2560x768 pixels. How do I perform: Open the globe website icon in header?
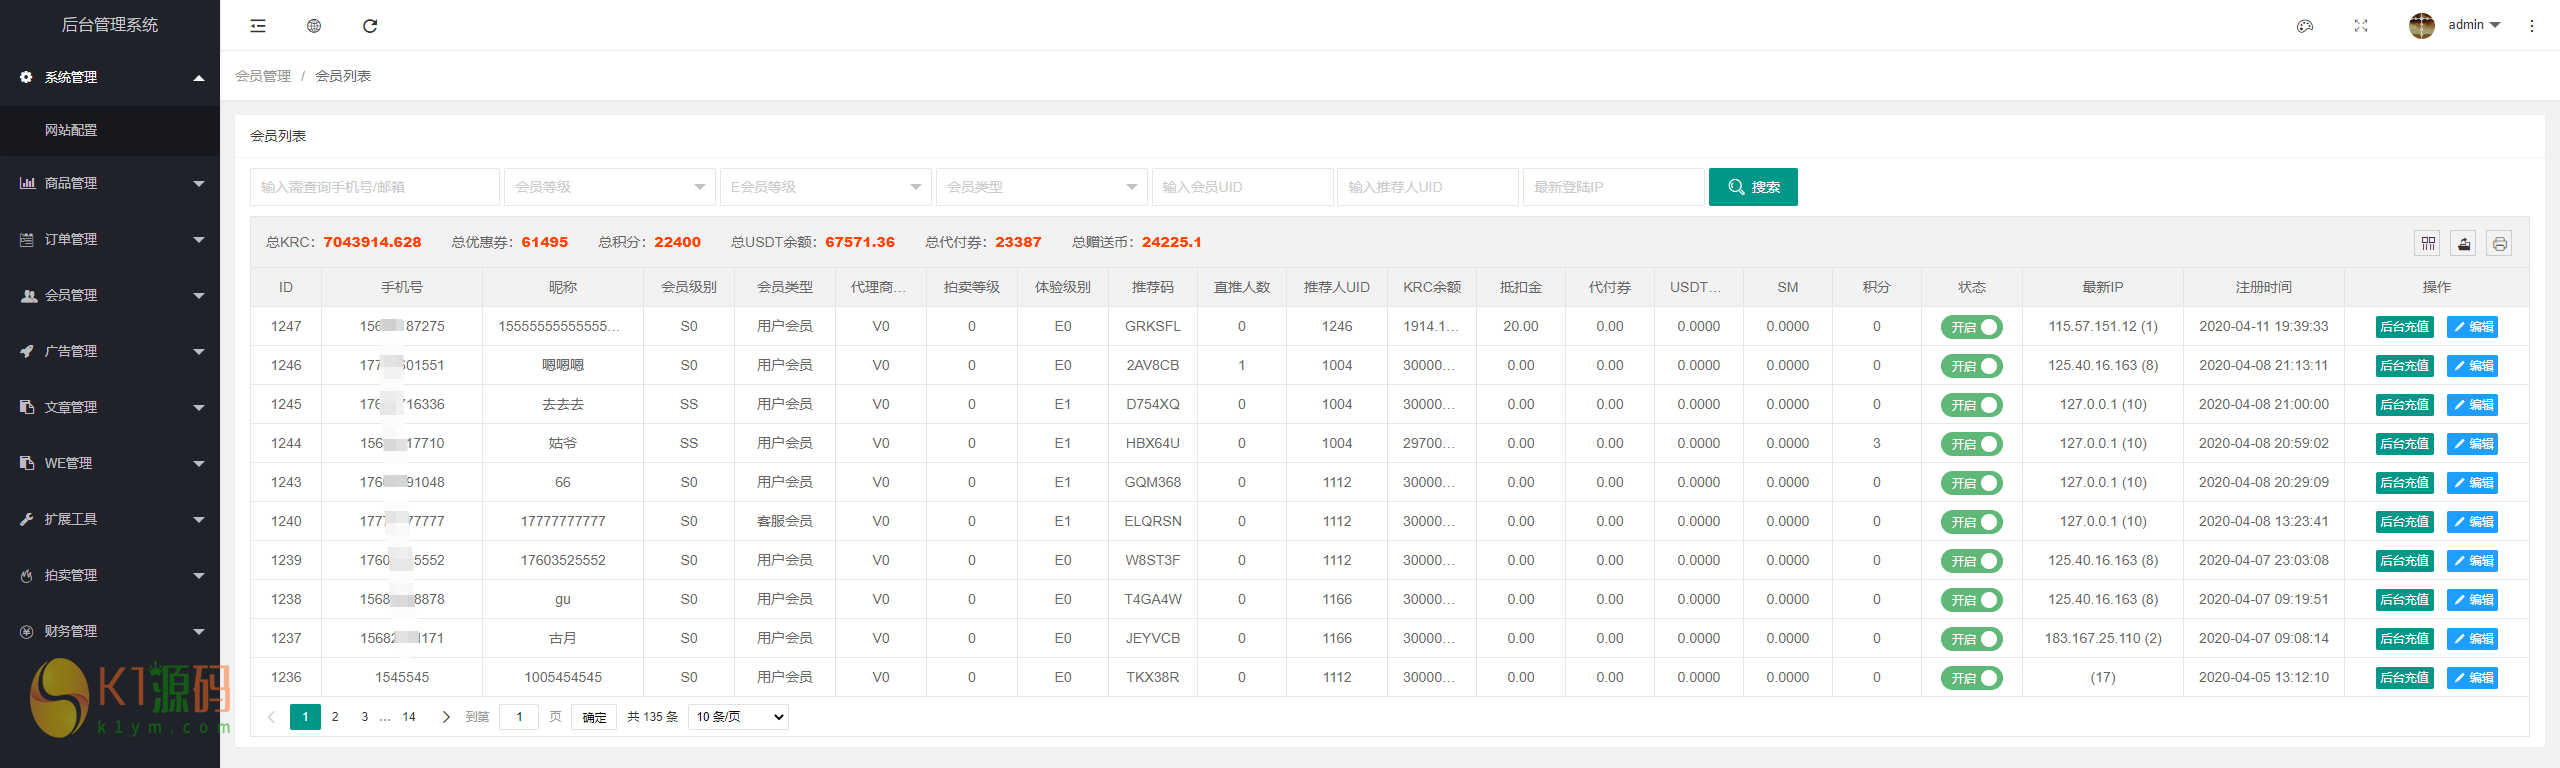(314, 26)
